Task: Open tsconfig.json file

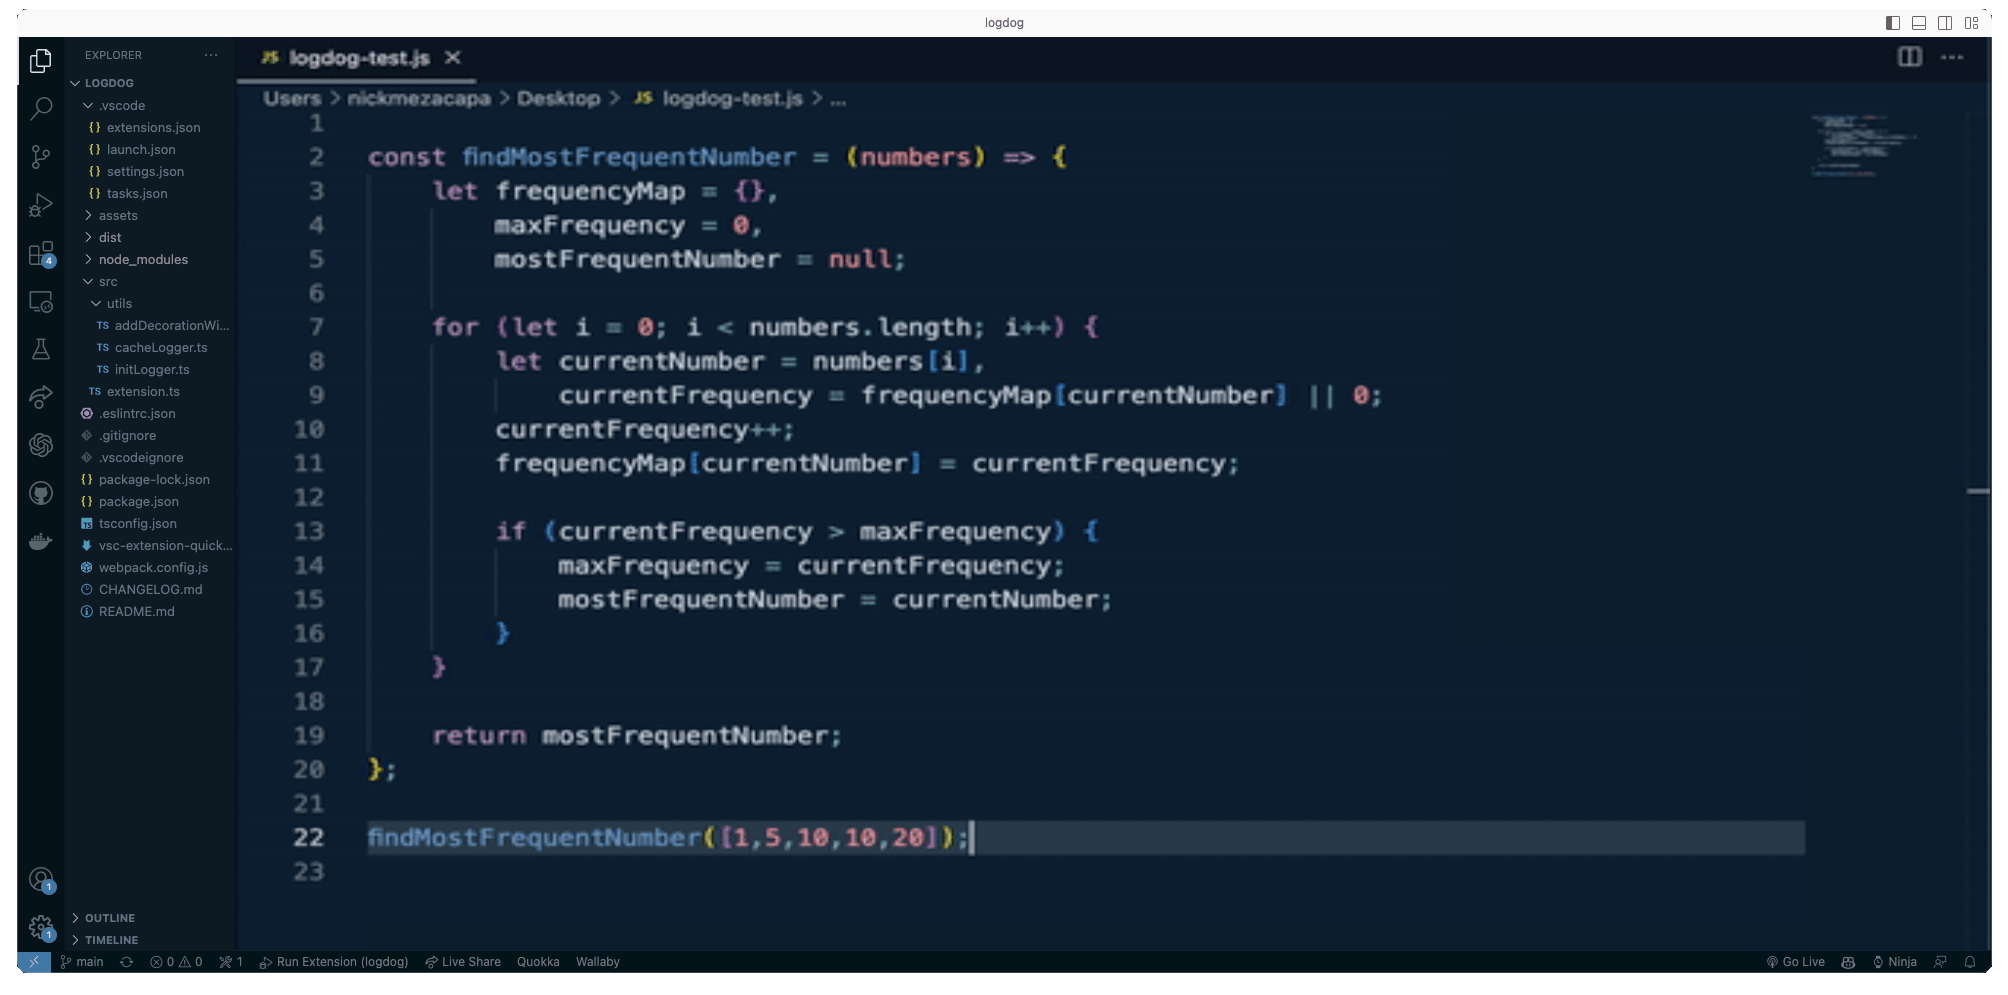Action: 137,523
